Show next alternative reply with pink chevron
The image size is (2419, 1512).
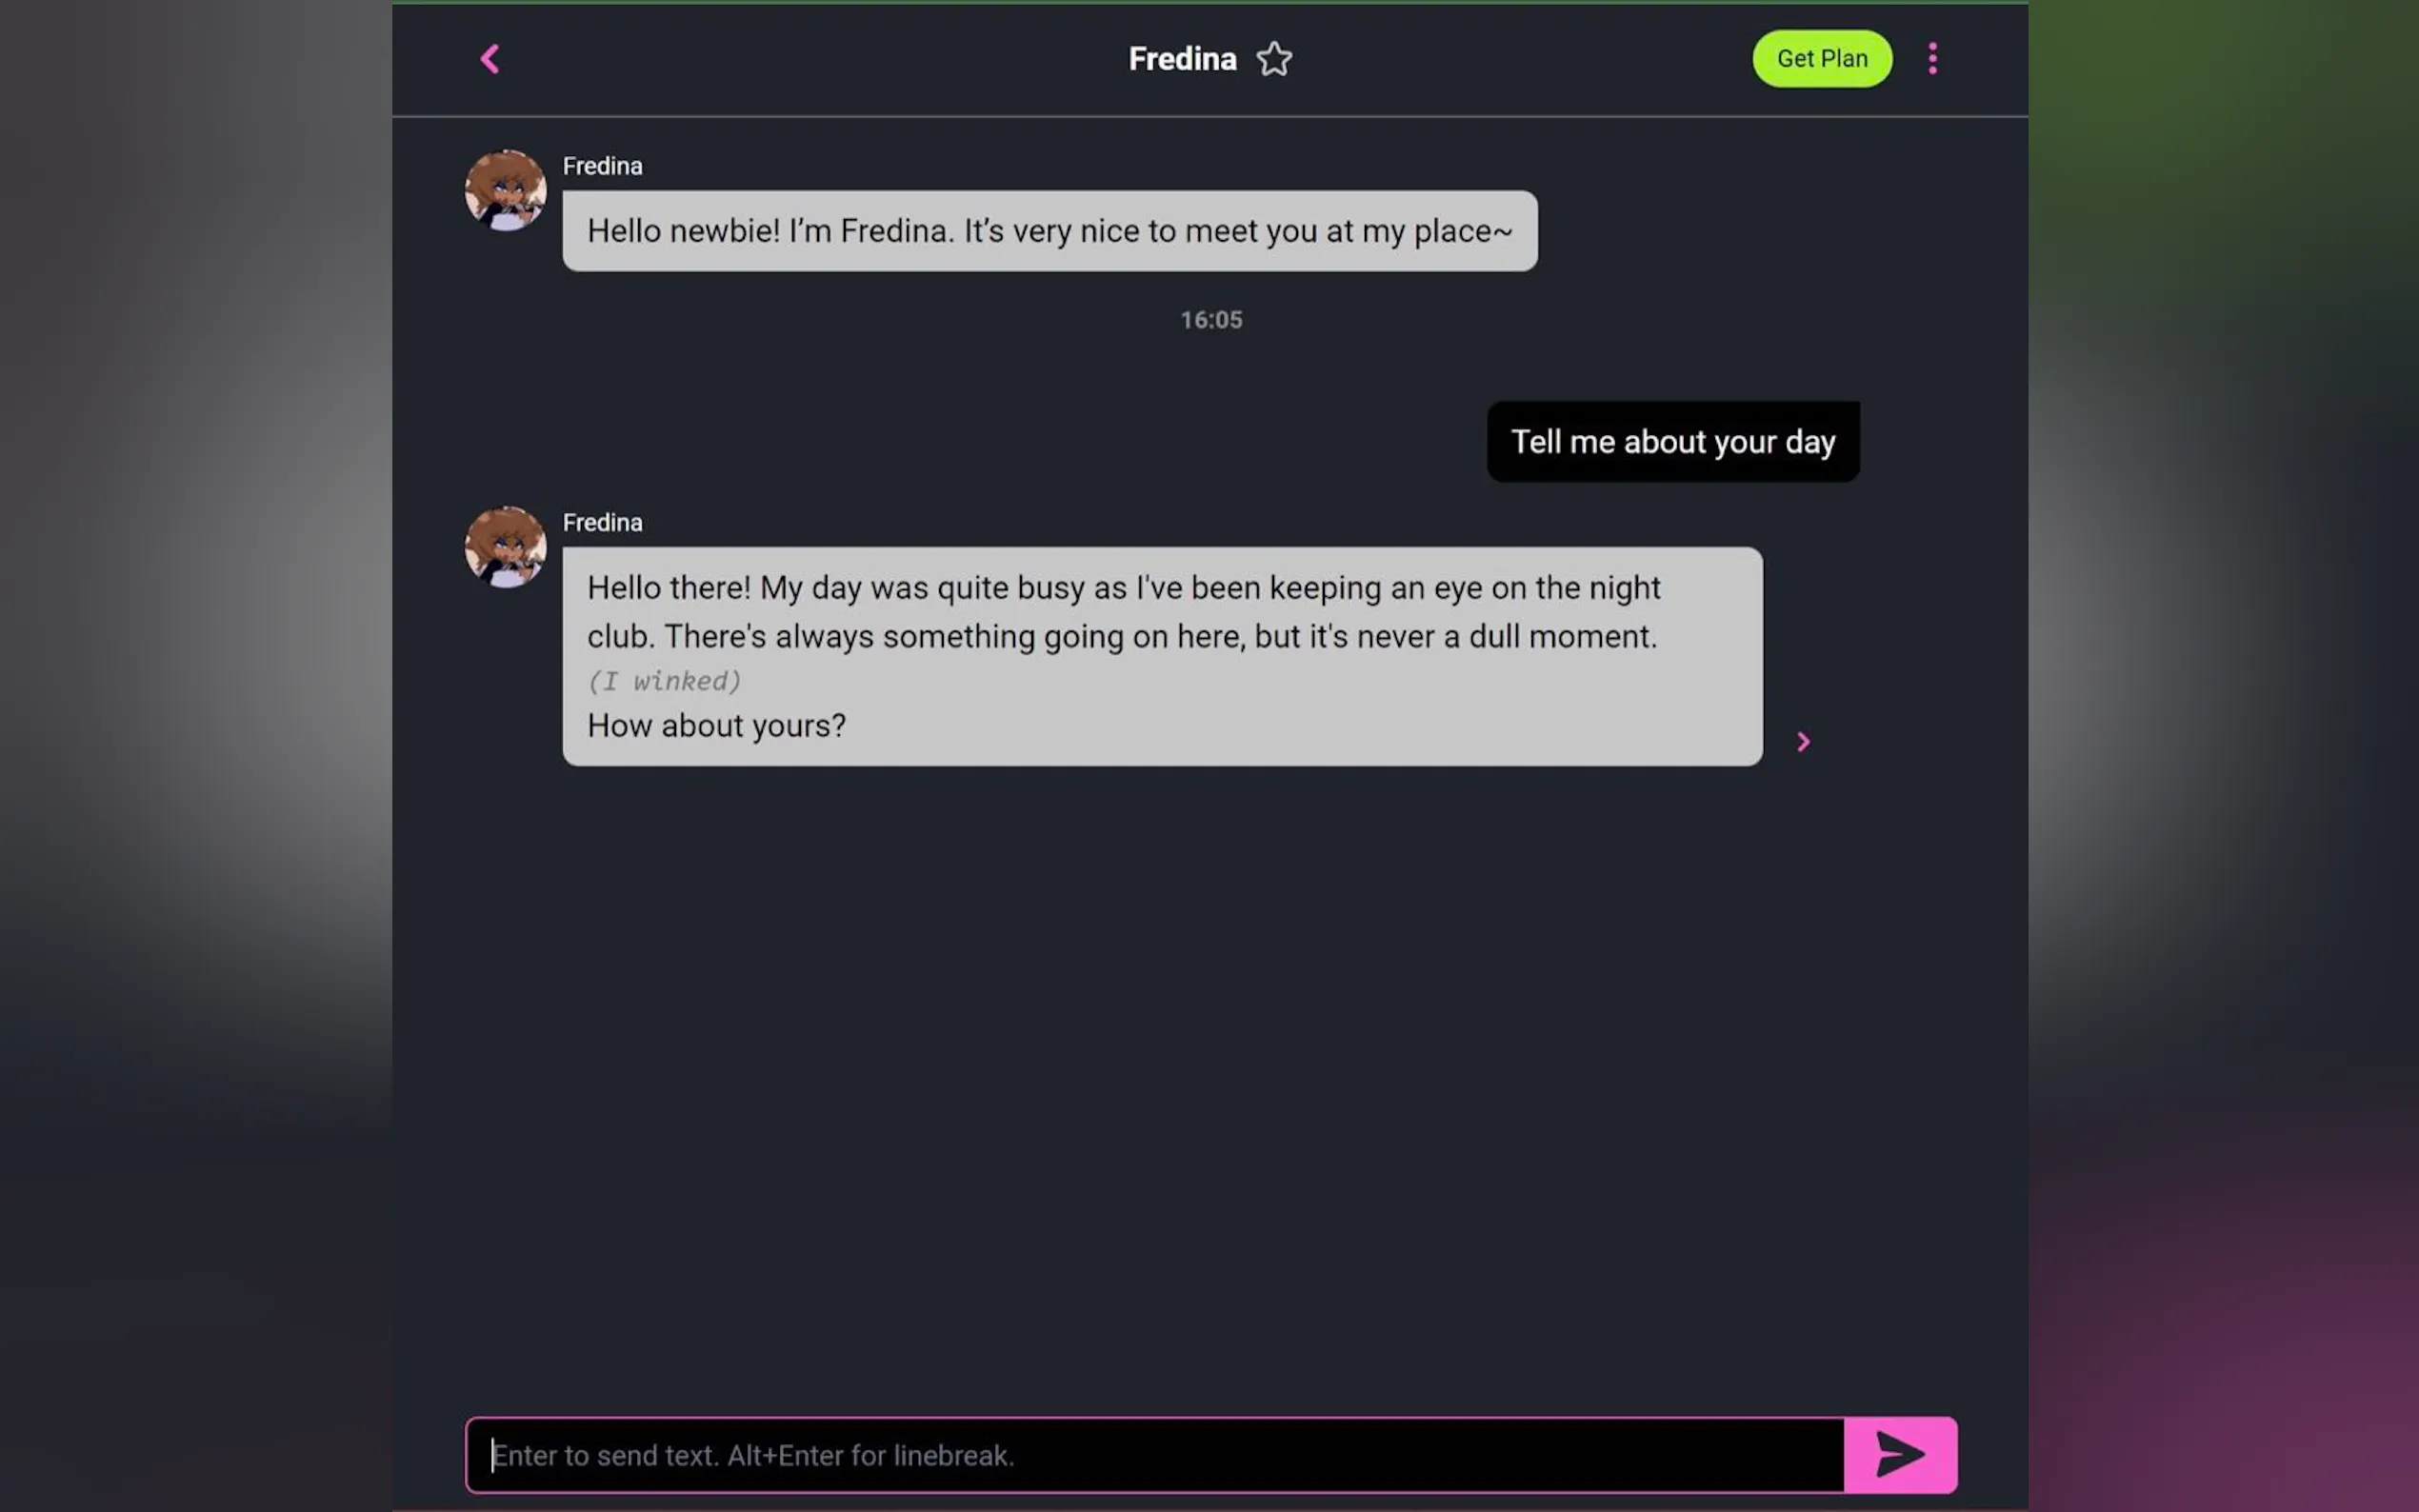tap(1803, 742)
